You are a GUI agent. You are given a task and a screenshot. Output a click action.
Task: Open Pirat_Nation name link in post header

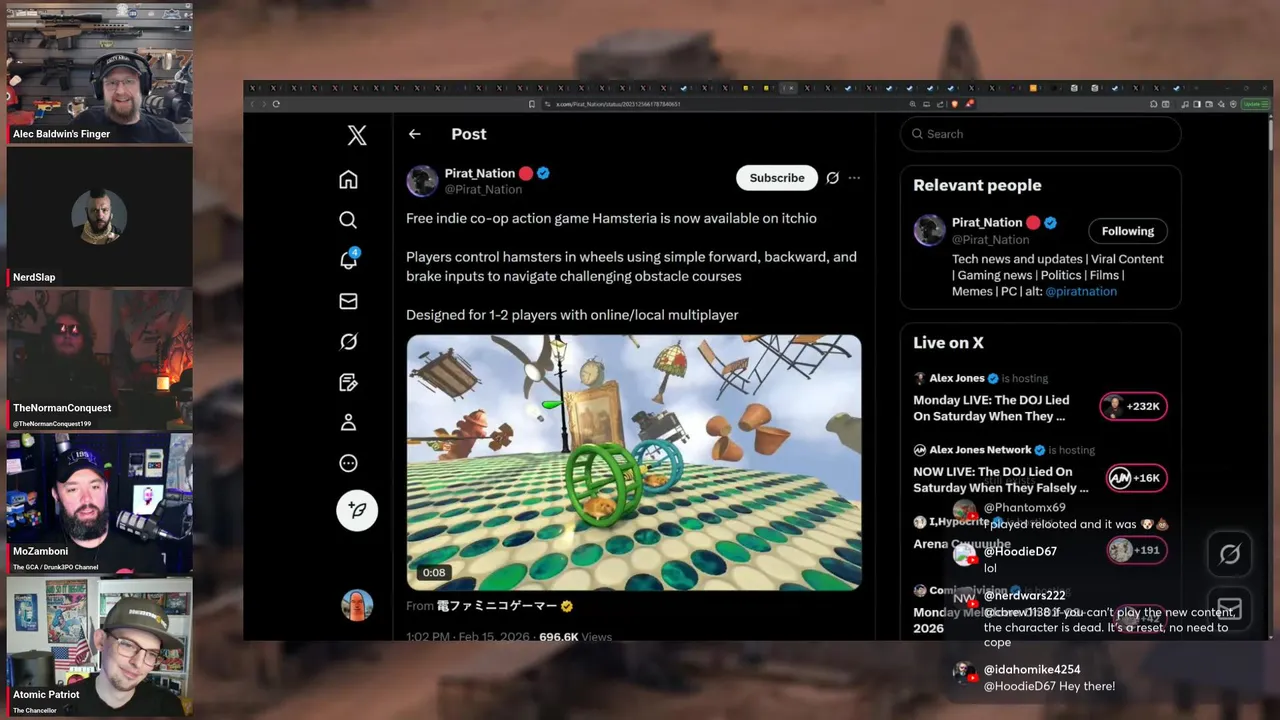click(480, 173)
